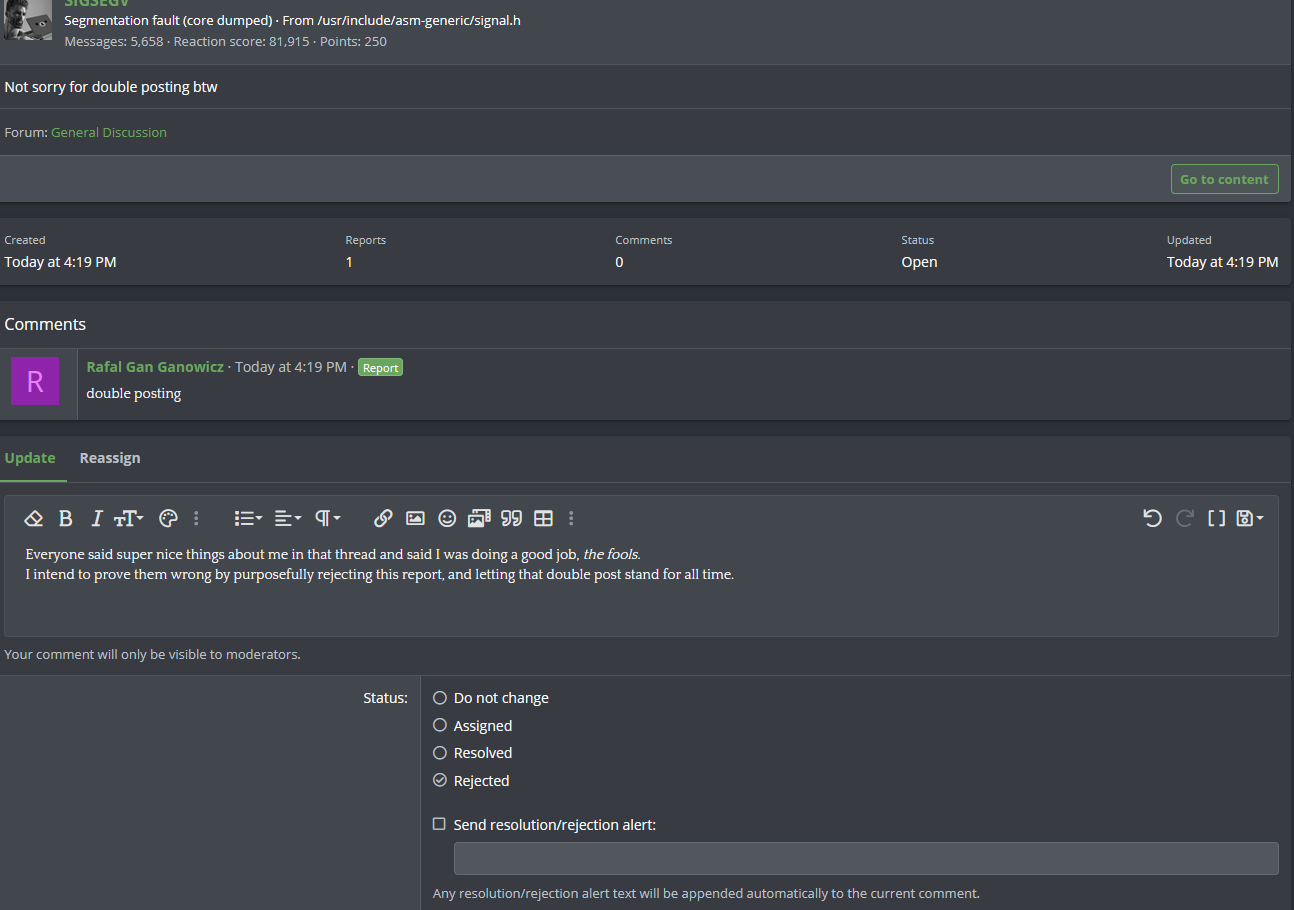1294x910 pixels.
Task: Click the redo arrow icon
Action: [1184, 518]
